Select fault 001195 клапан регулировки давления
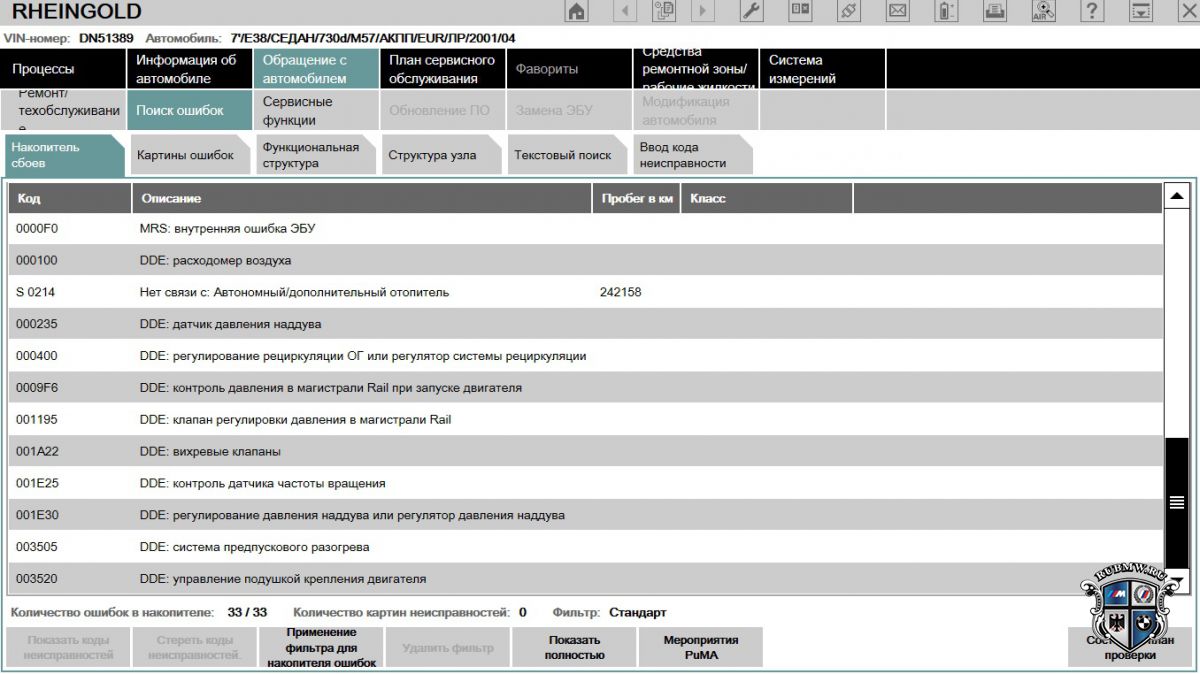 pyautogui.click(x=586, y=420)
